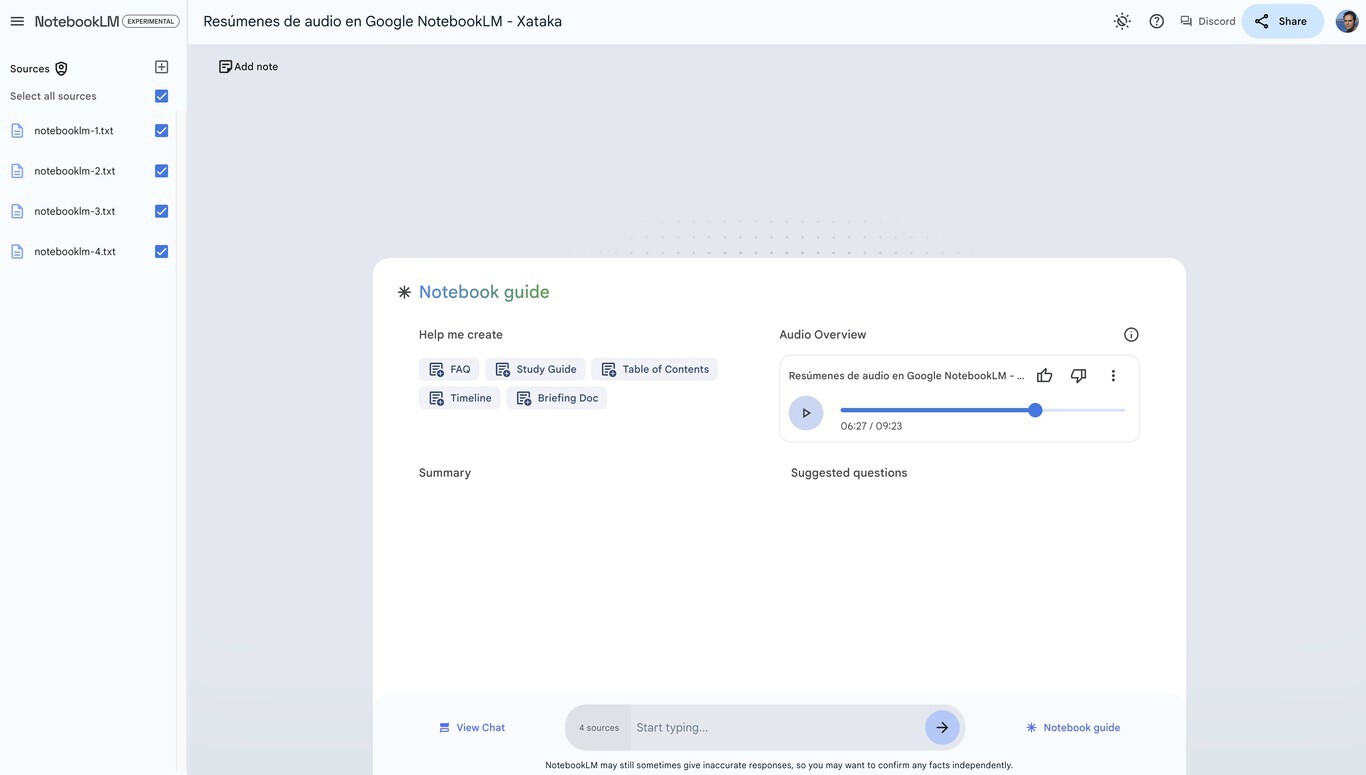This screenshot has height=775, width=1366.
Task: Click the notebook title in the header
Action: (383, 21)
